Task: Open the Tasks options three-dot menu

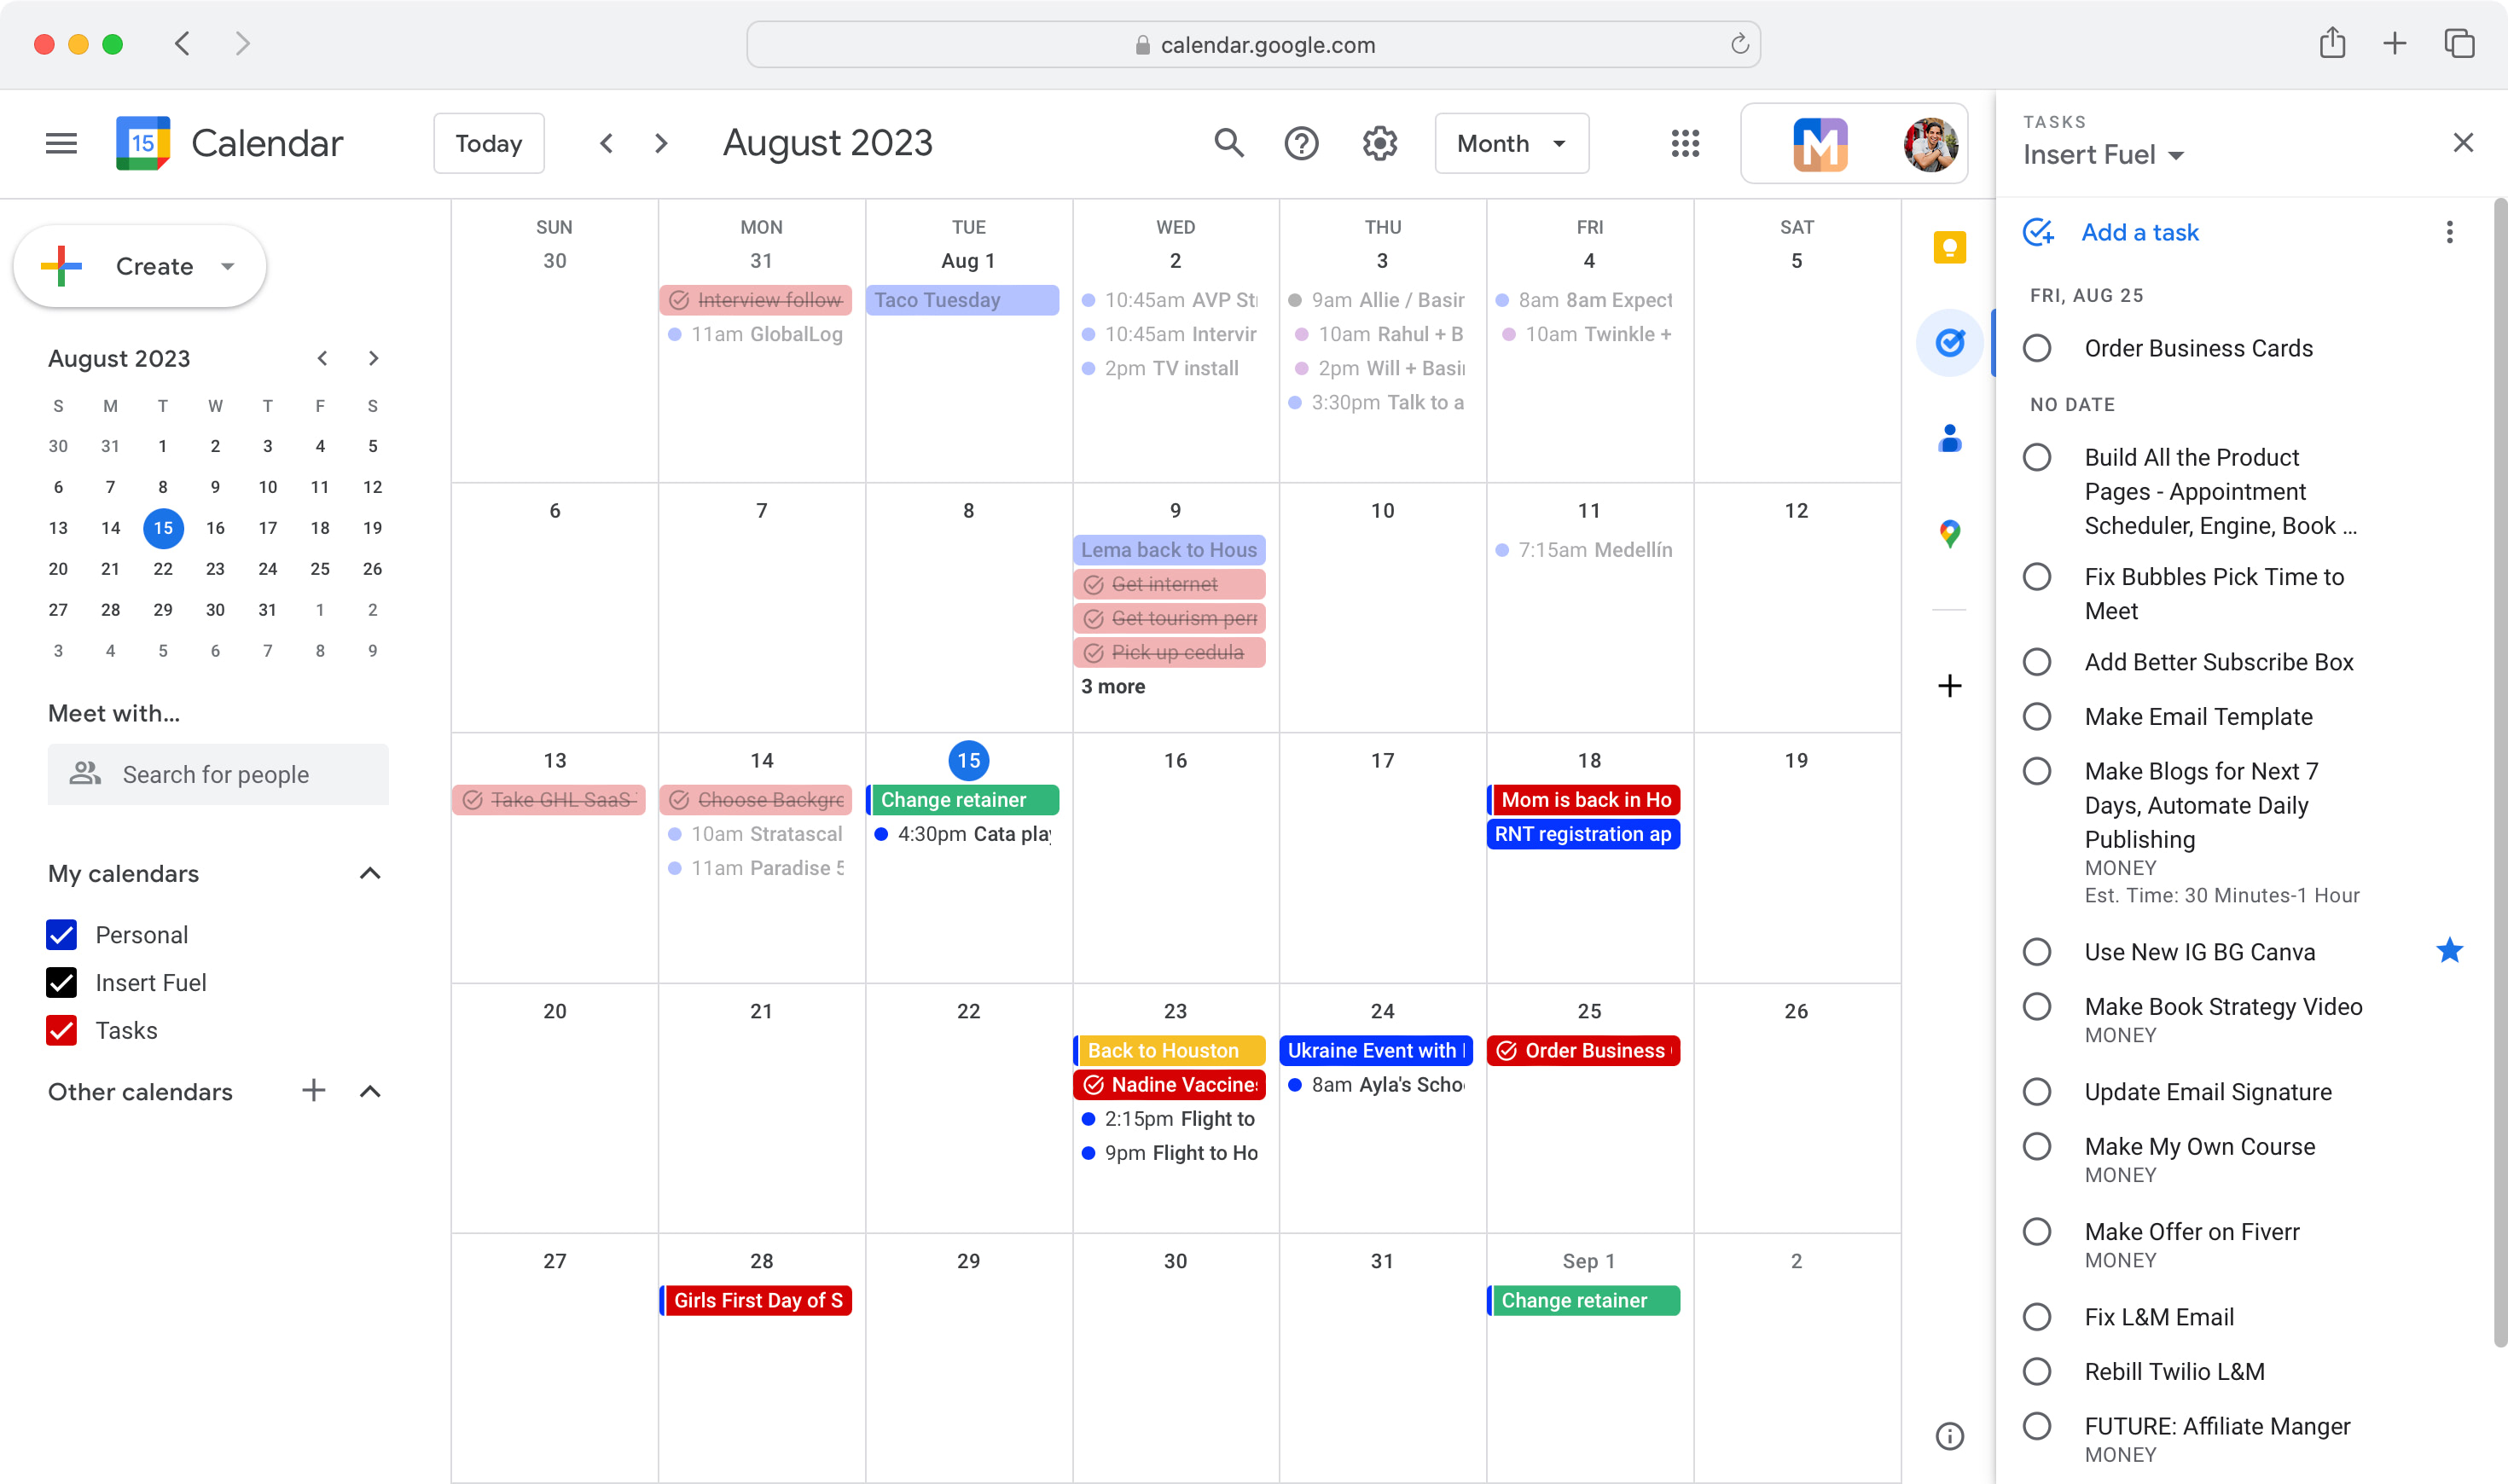Action: click(2449, 232)
